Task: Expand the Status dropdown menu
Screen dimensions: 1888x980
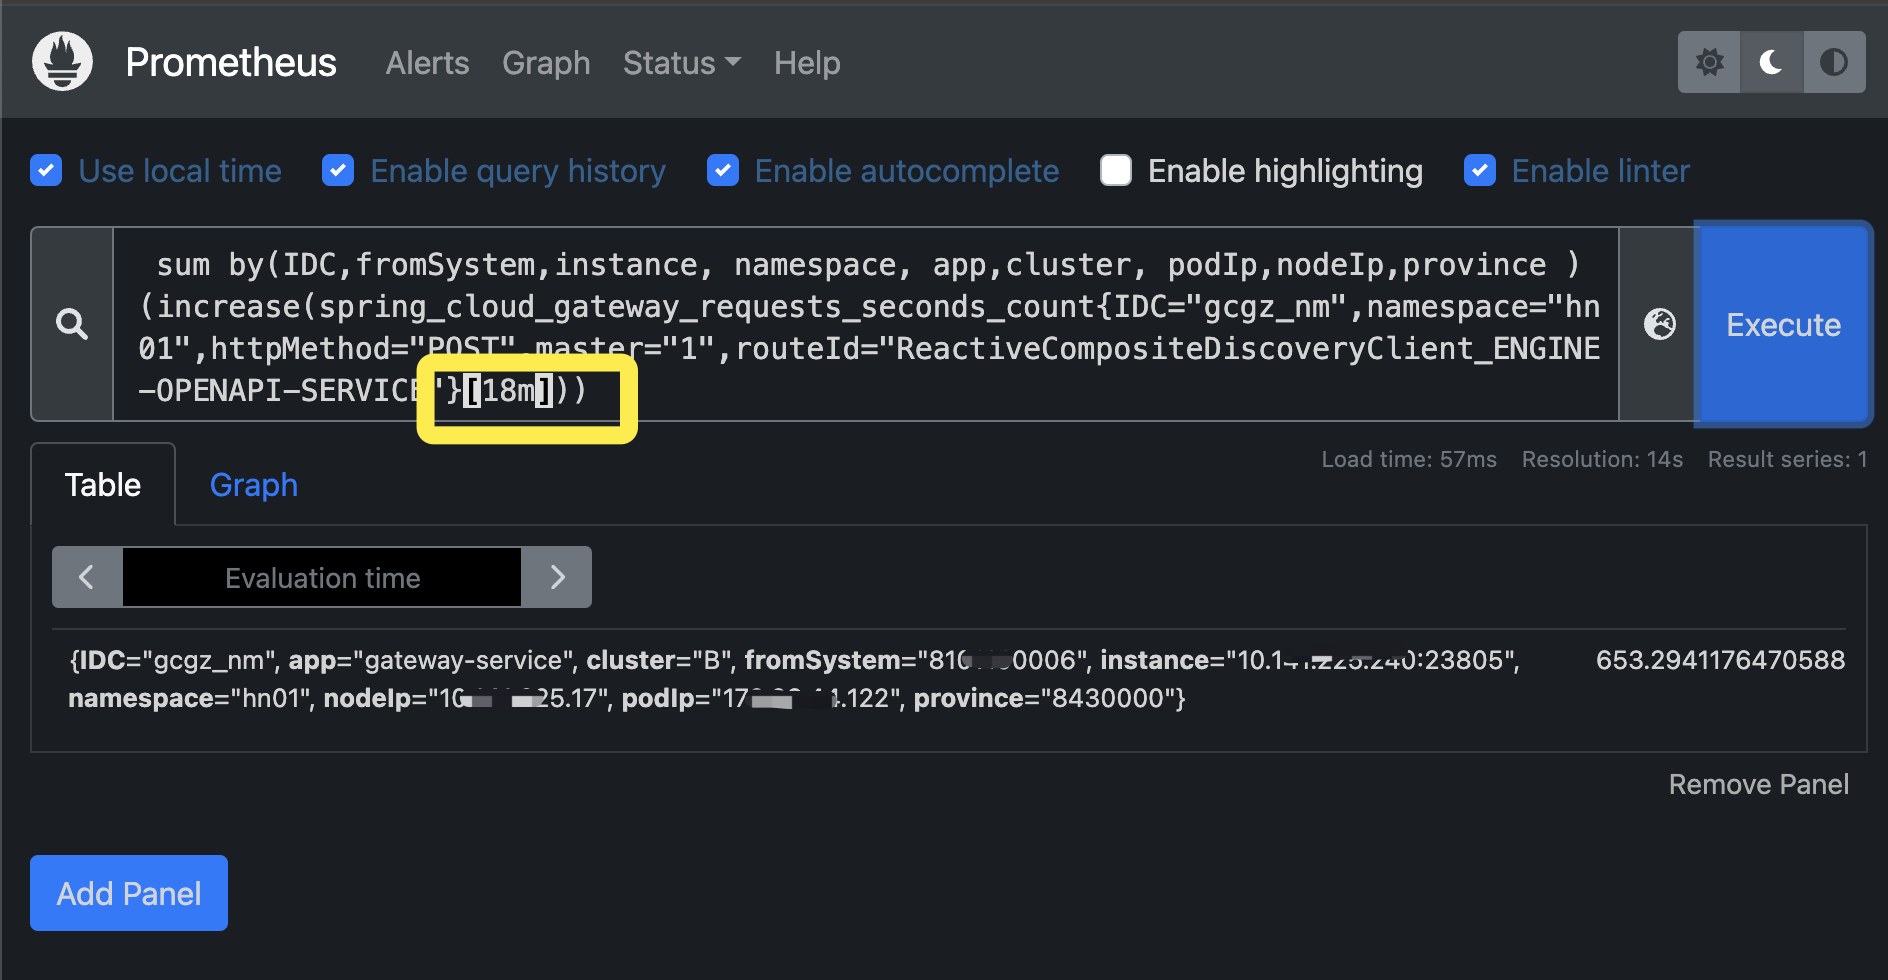Action: (682, 63)
